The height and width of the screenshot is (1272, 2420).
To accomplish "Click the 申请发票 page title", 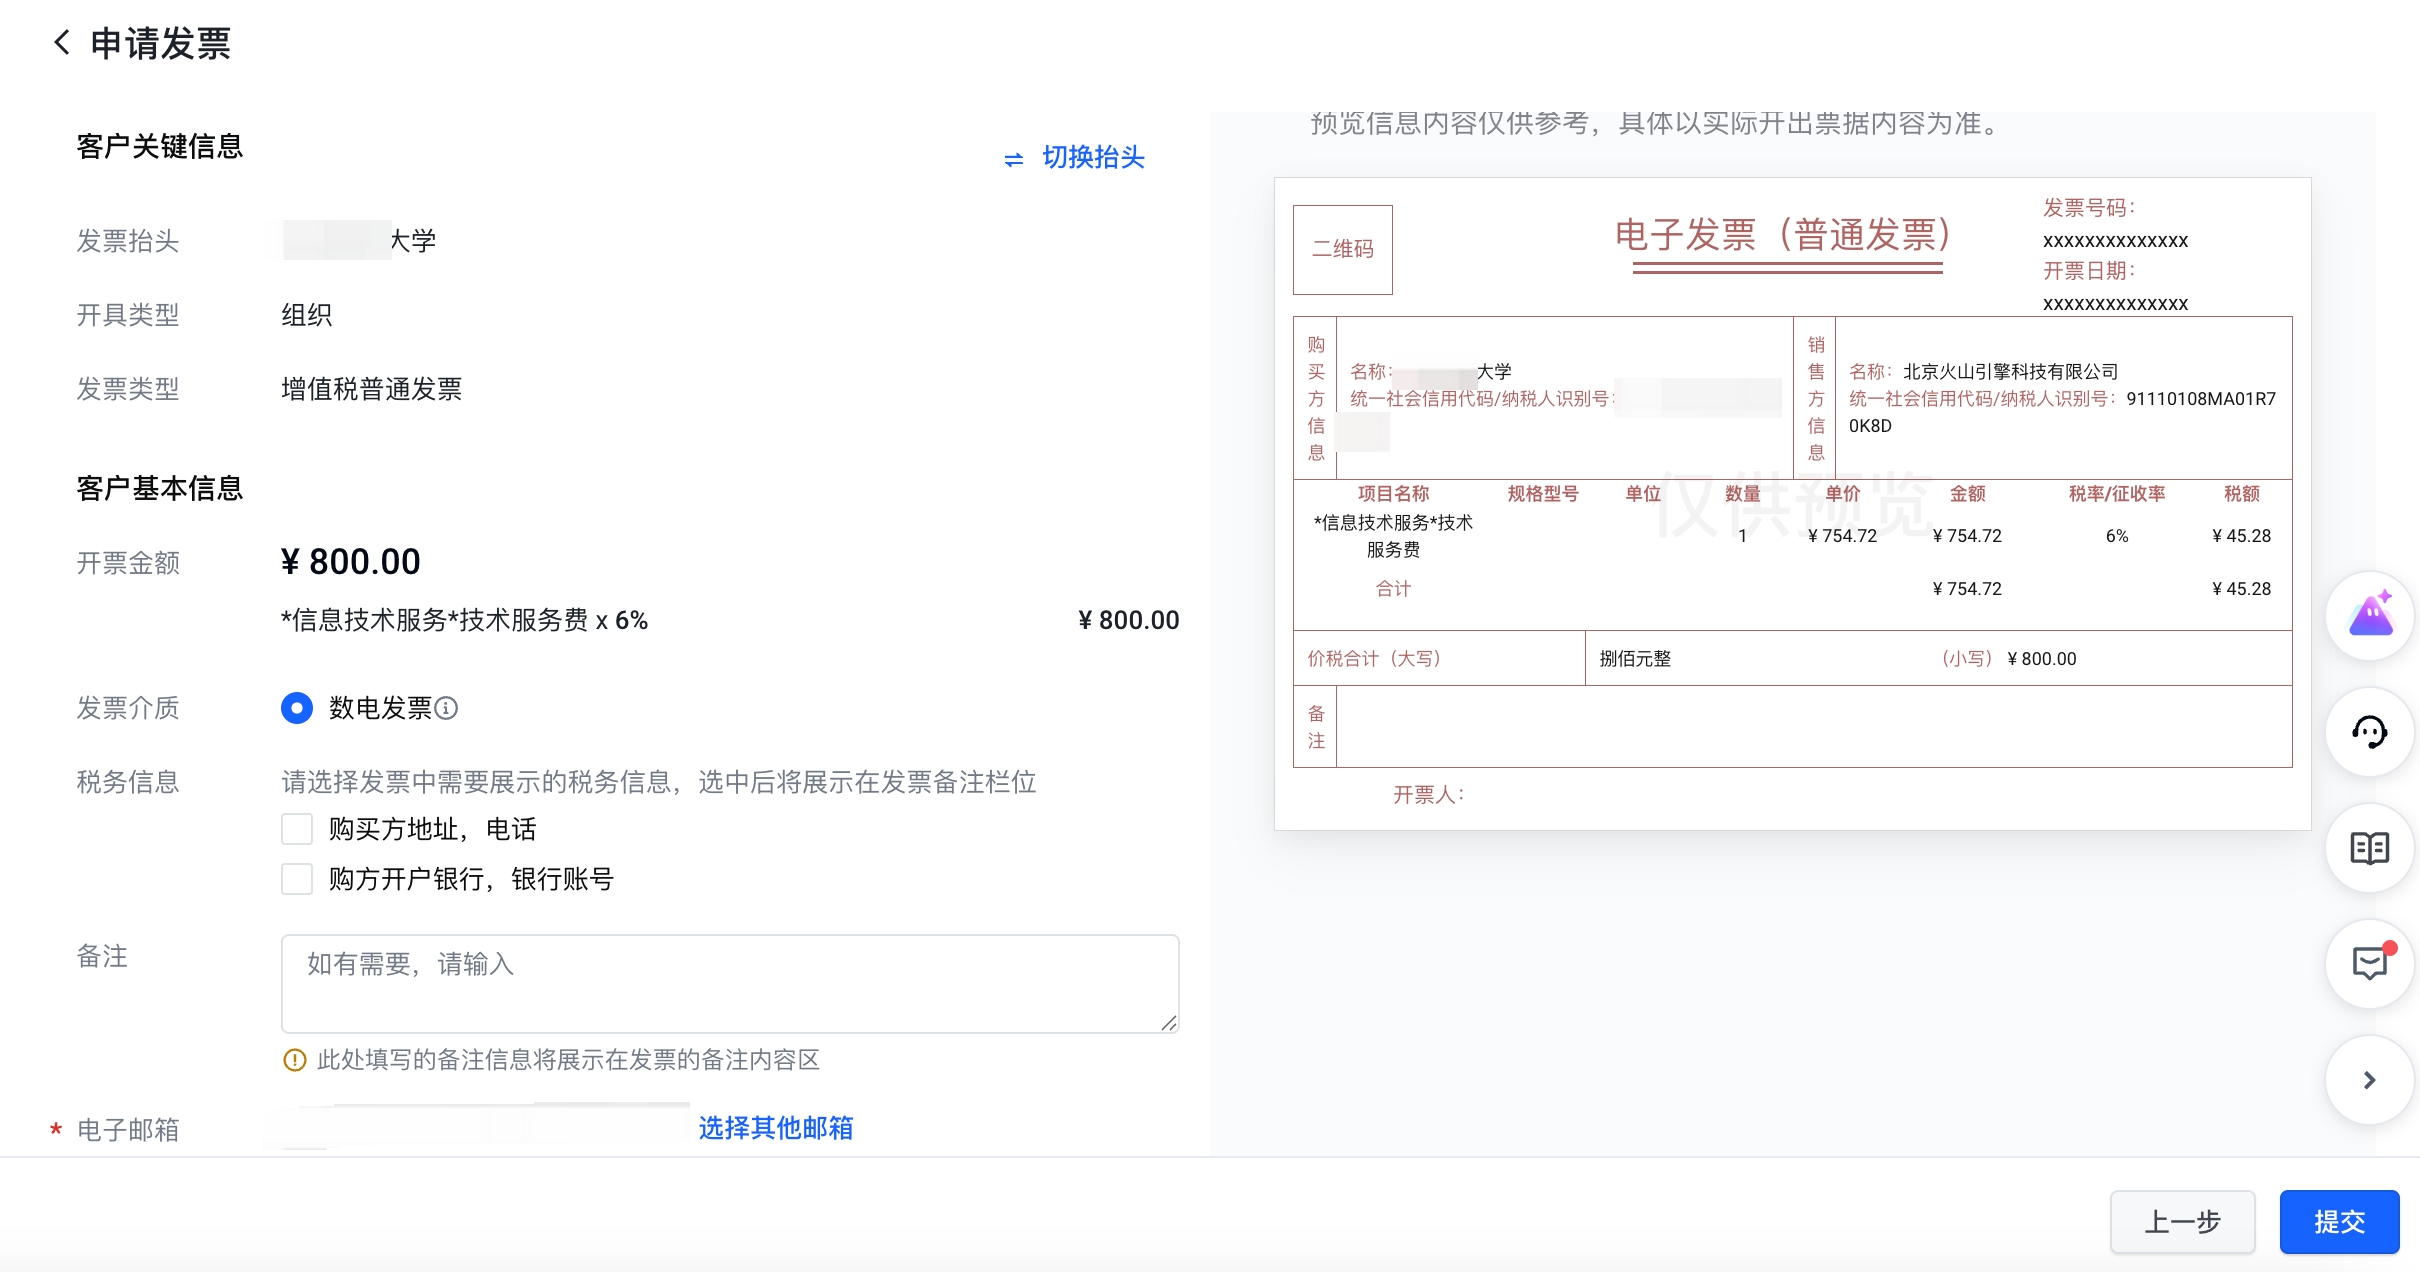I will point(161,43).
